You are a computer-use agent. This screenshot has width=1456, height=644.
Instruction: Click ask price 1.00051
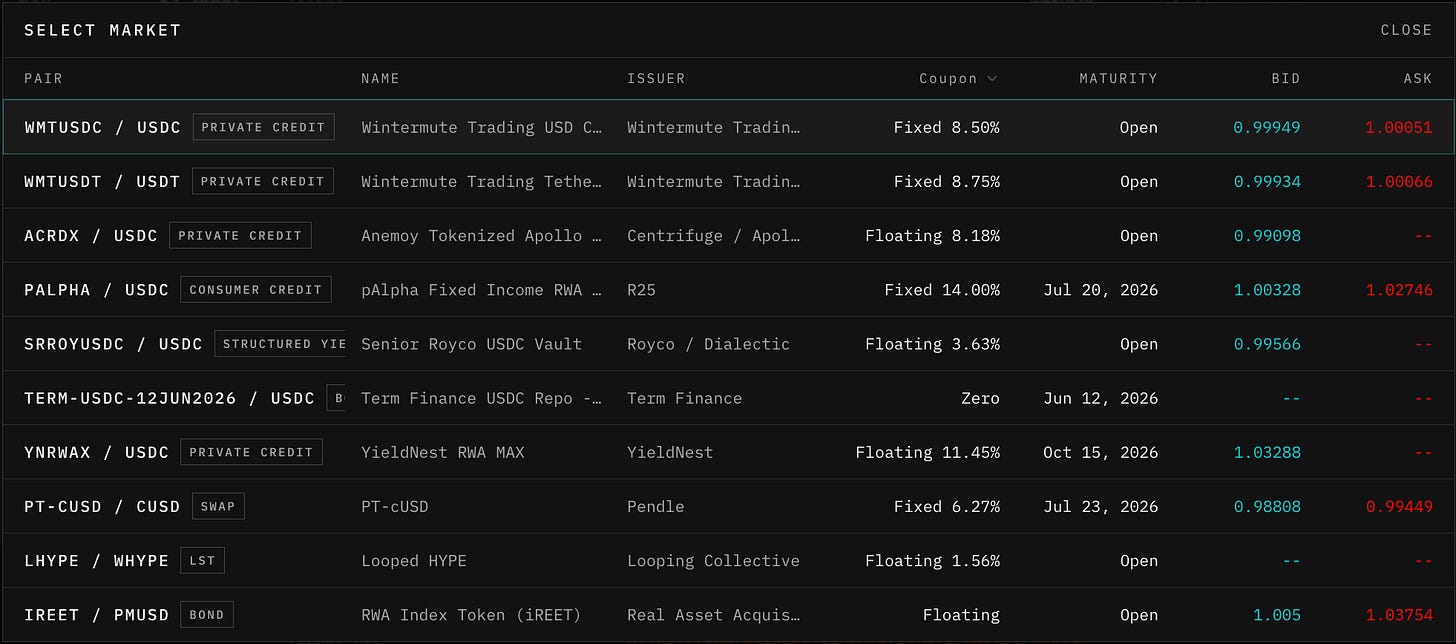click(1399, 127)
